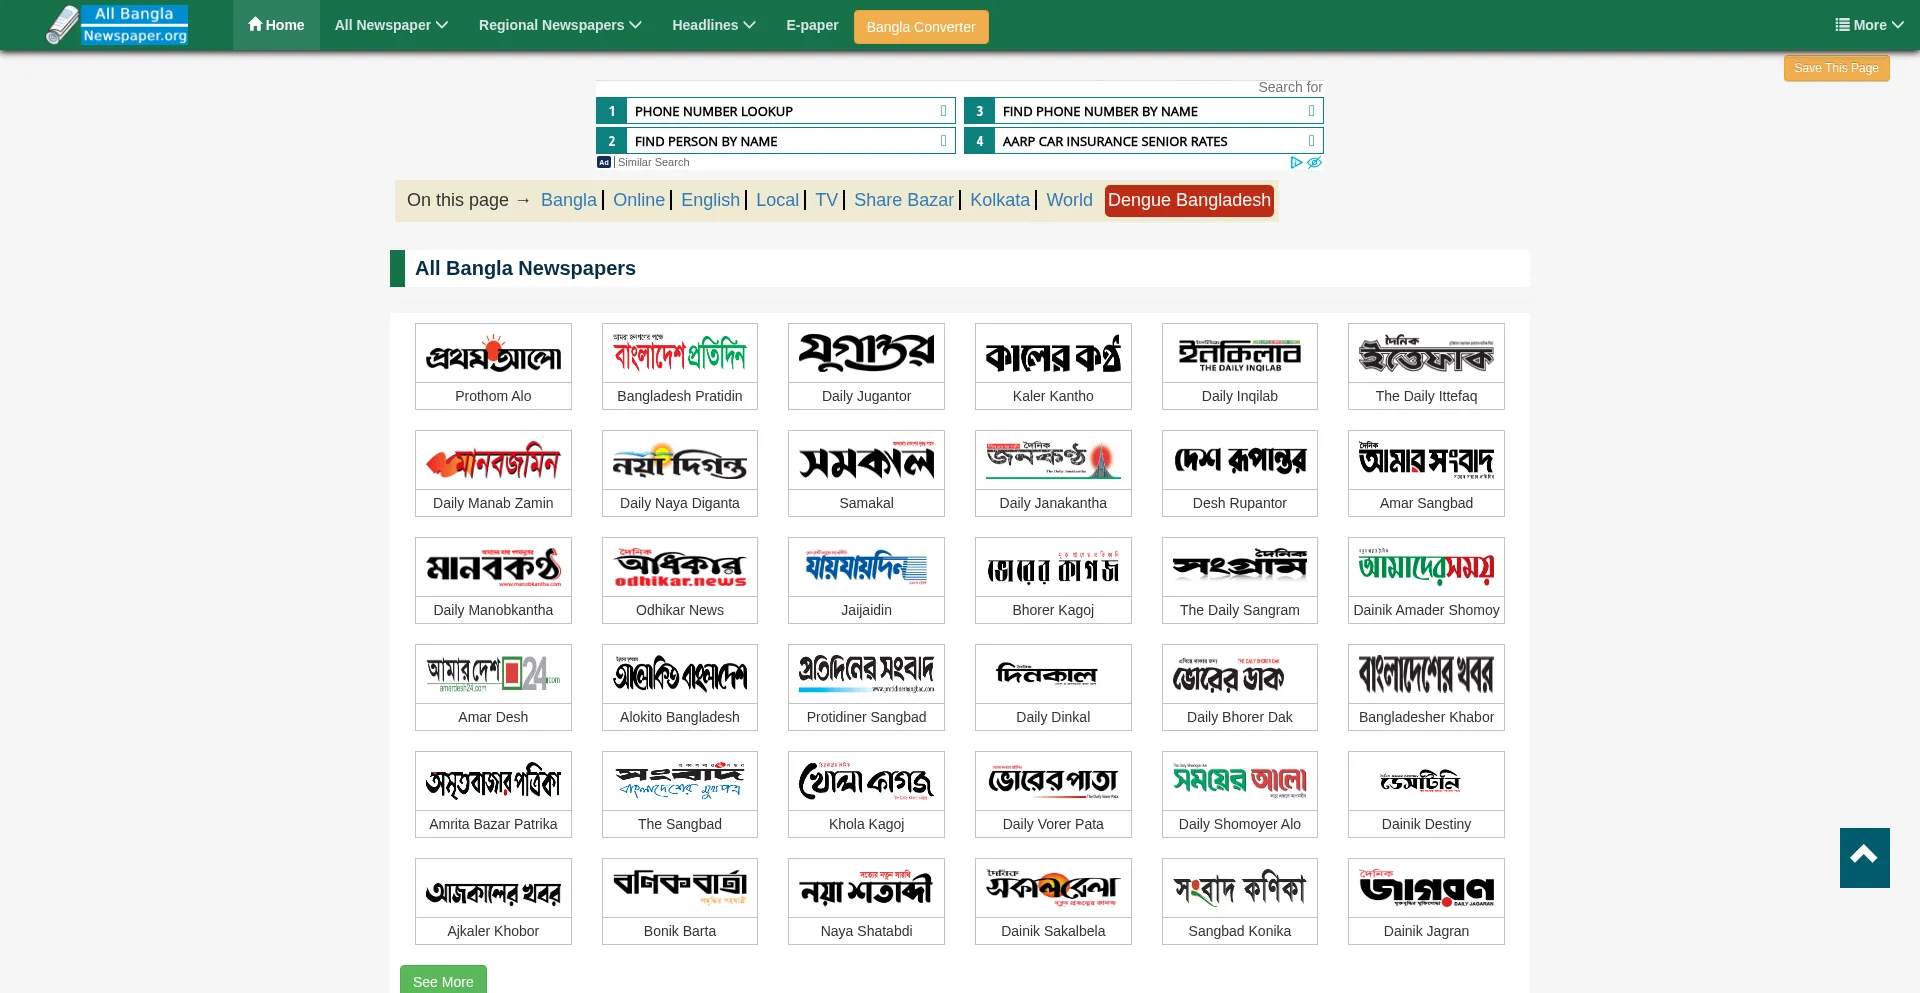Screen dimensions: 1920x993
Task: Click the scroll-to-top arrow button
Action: [x=1864, y=857]
